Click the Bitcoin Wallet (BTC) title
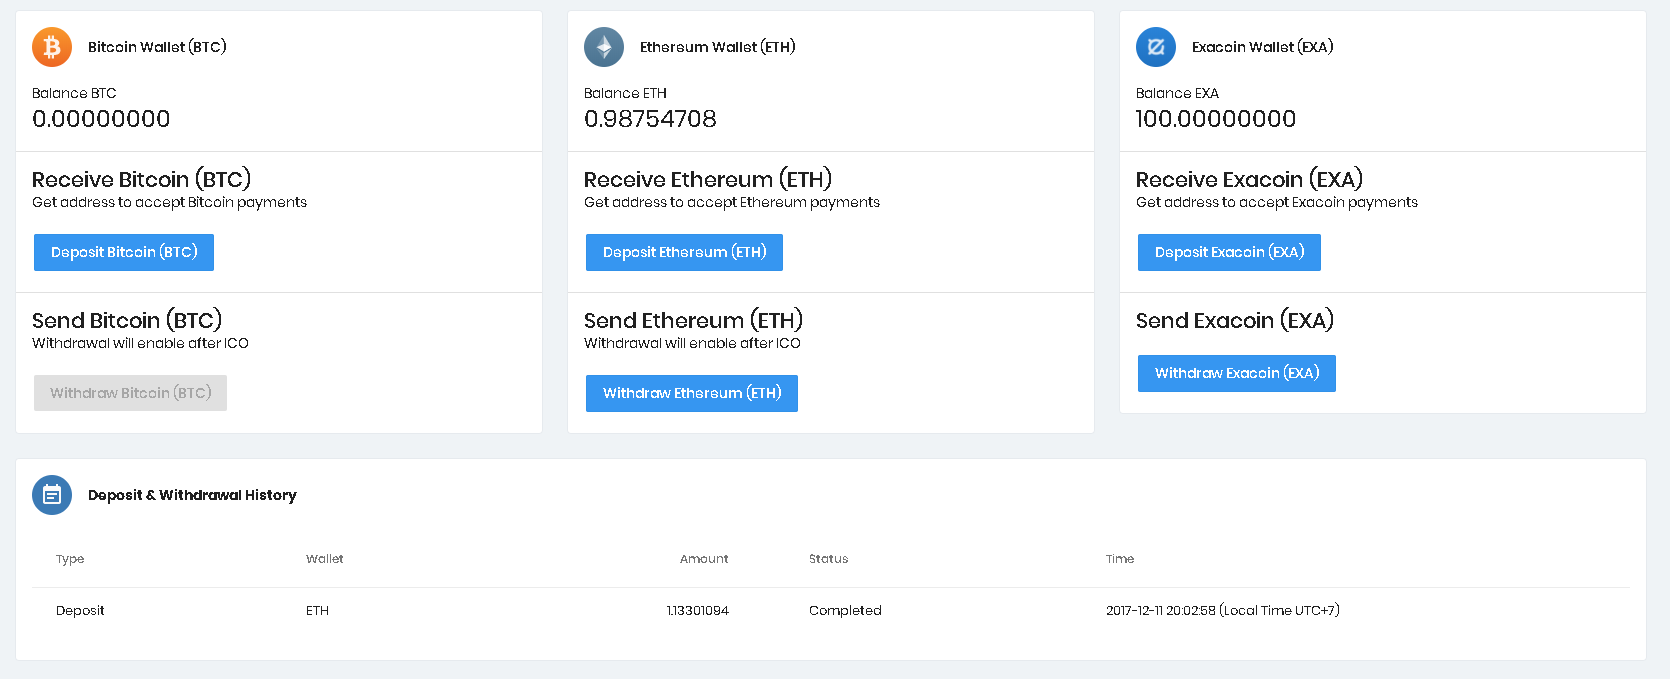This screenshot has height=679, width=1670. tap(157, 47)
